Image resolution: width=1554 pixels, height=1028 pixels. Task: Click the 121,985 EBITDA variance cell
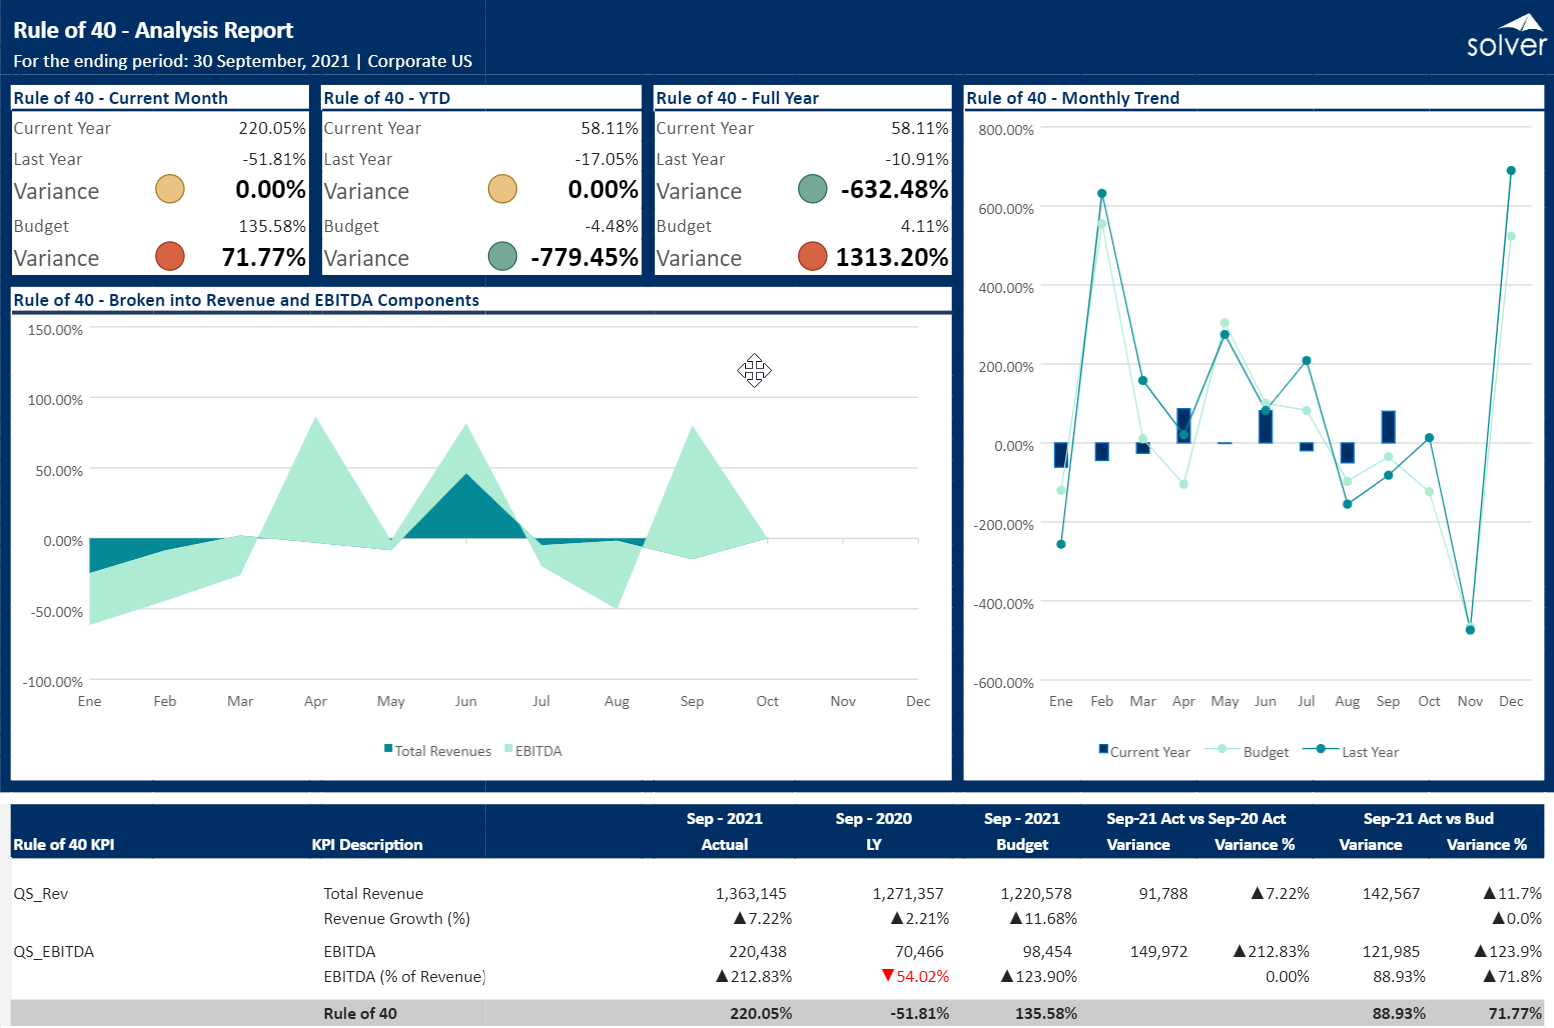(1391, 952)
